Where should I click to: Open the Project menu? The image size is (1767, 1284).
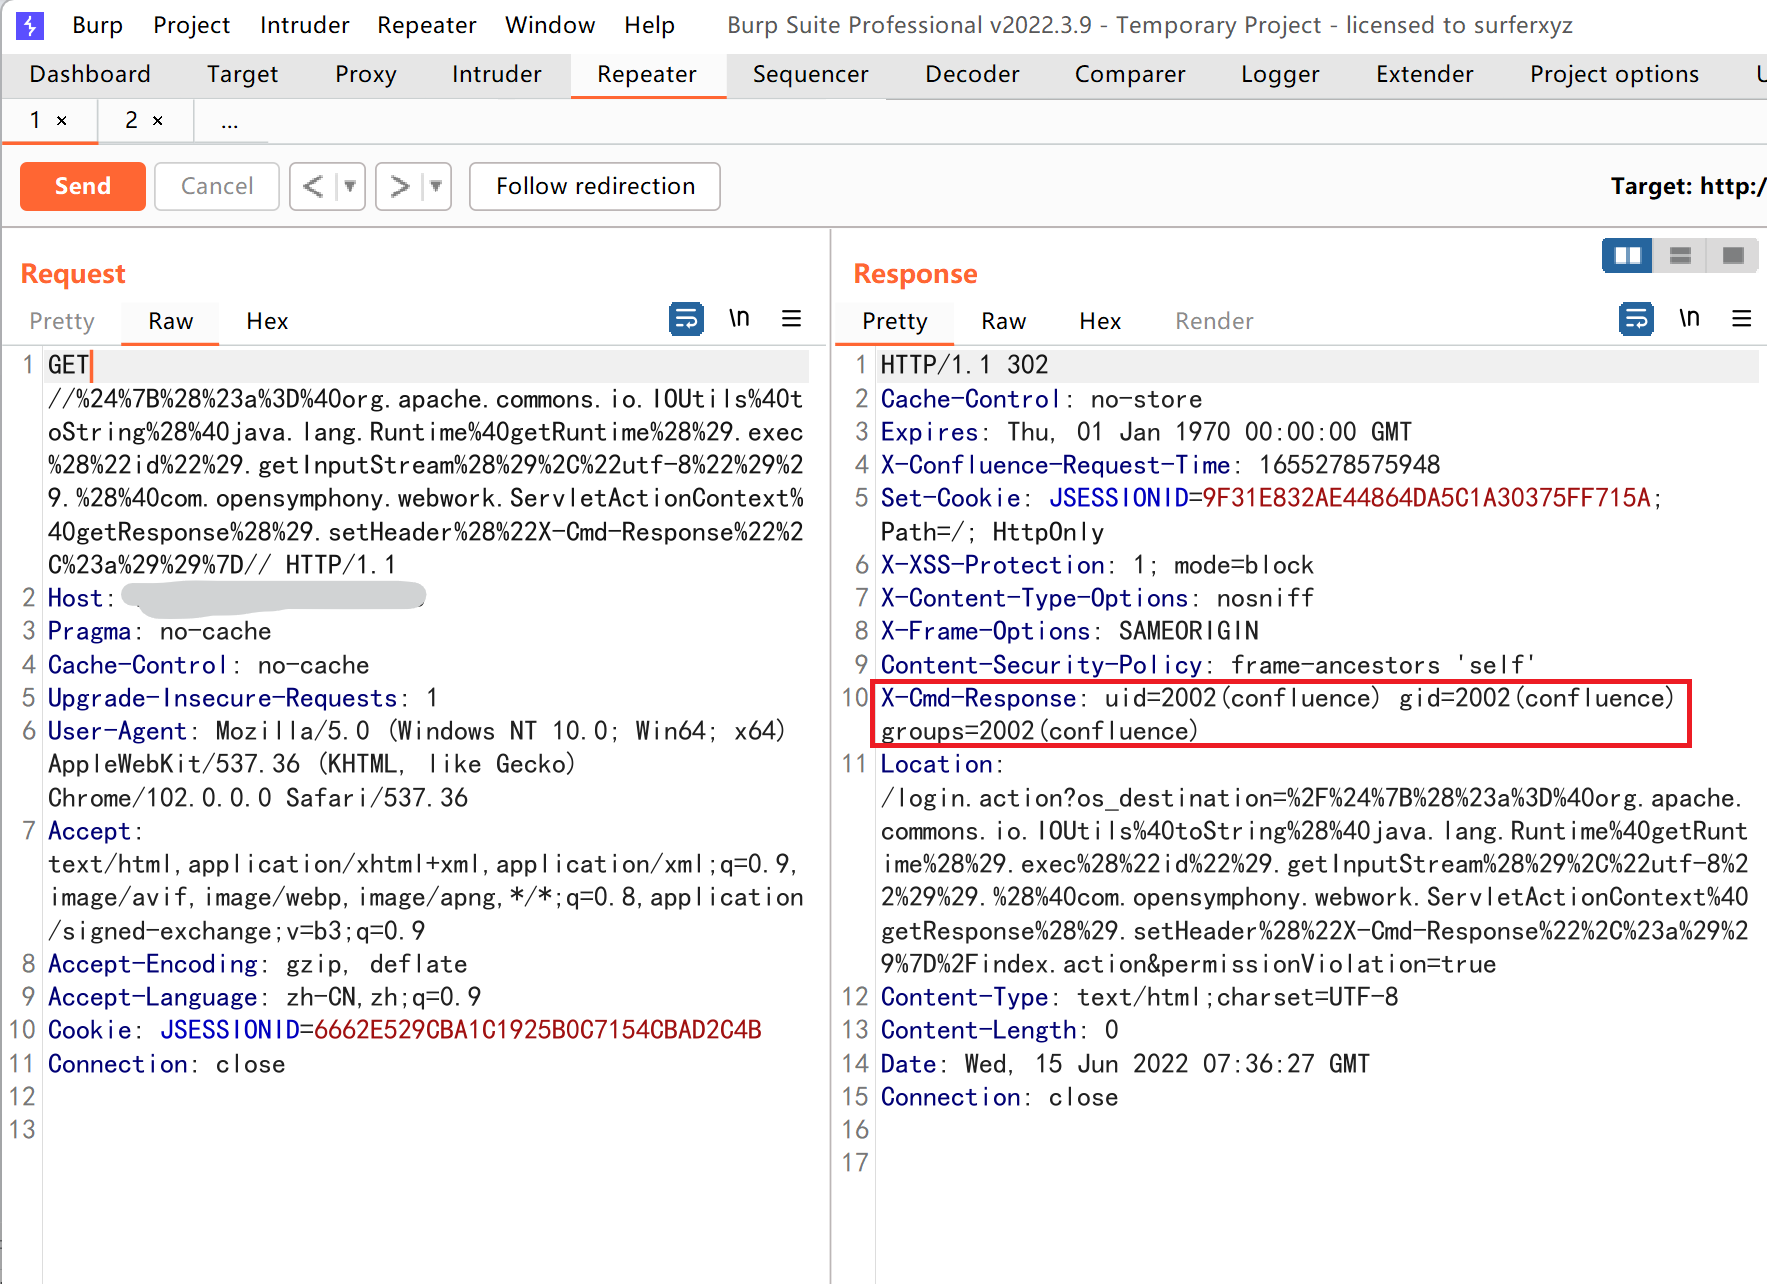click(x=192, y=25)
